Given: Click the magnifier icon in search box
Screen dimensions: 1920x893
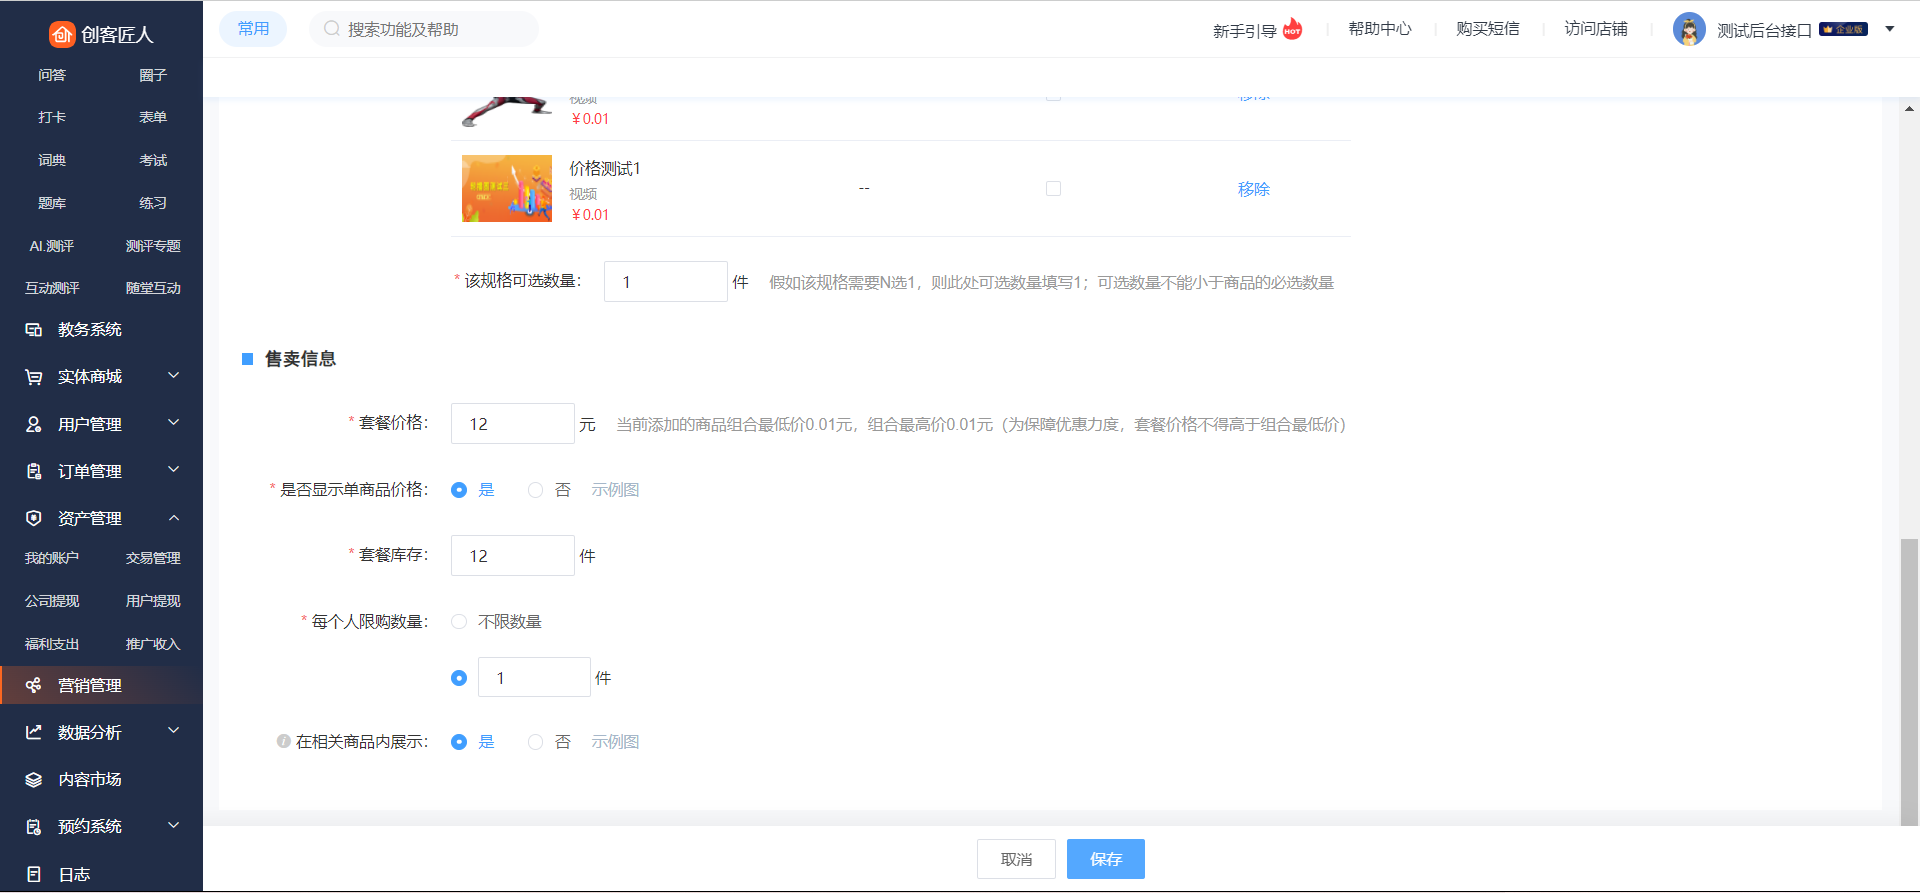Looking at the screenshot, I should point(332,29).
